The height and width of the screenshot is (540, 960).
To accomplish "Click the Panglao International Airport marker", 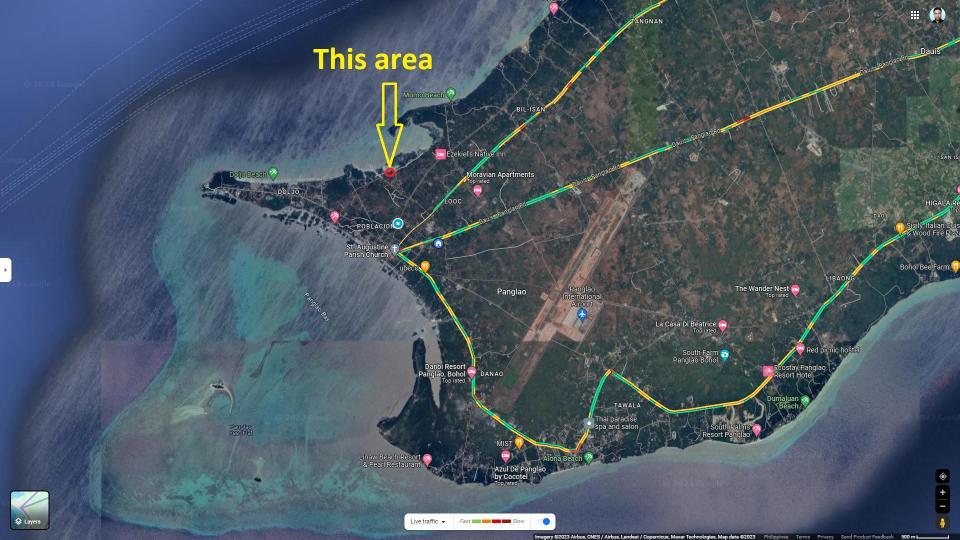I will tap(582, 316).
